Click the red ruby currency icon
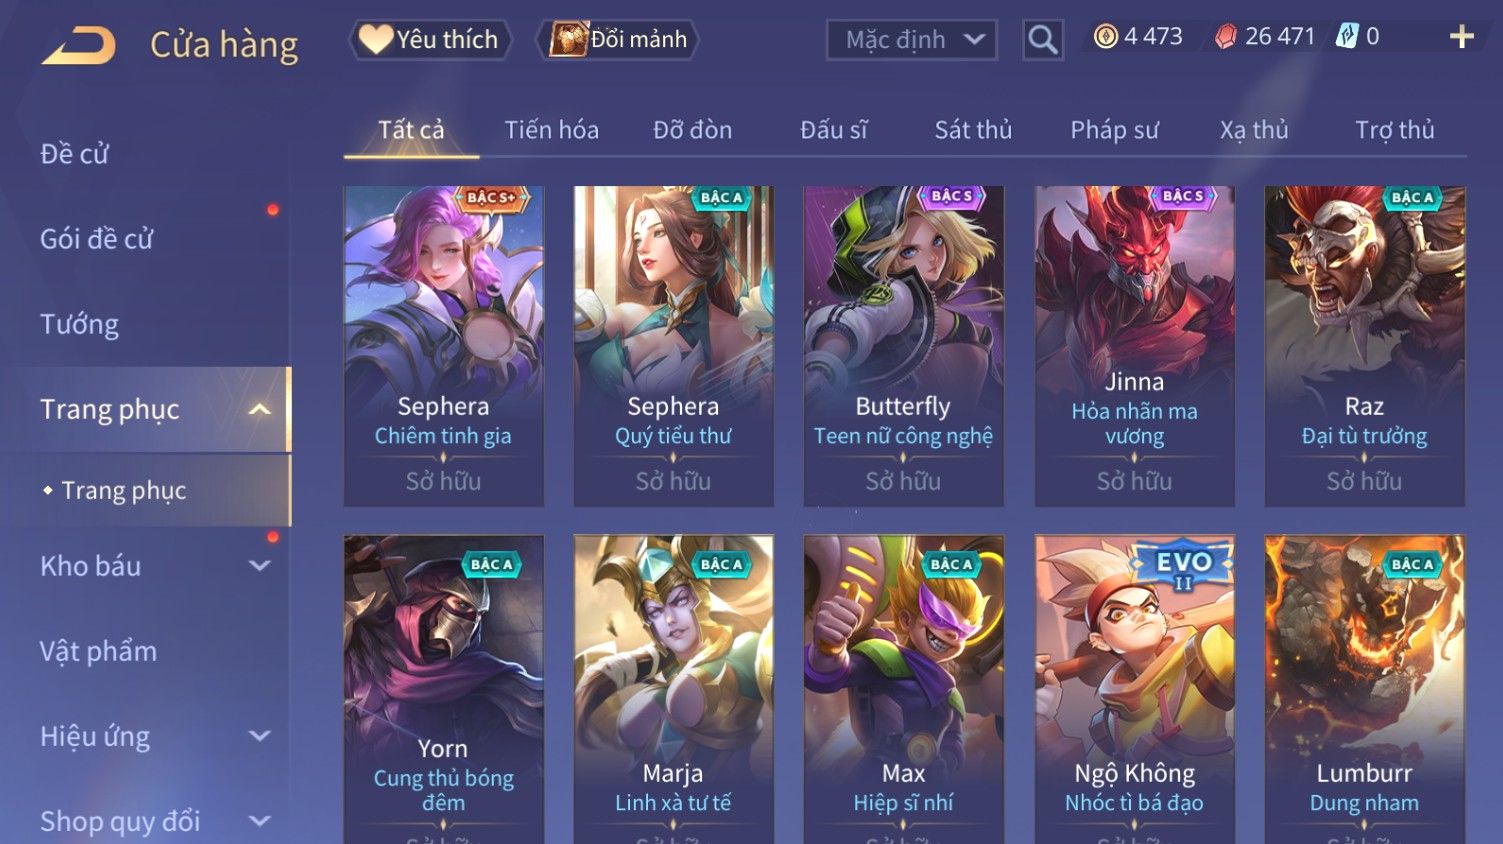Screen dimensions: 1503x844 pos(1226,37)
